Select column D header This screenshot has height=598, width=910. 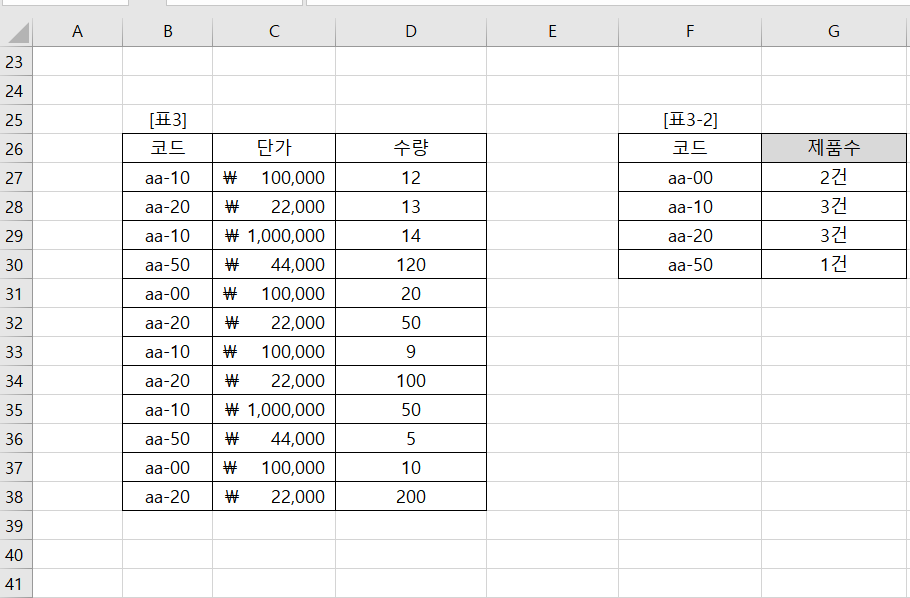(x=411, y=31)
